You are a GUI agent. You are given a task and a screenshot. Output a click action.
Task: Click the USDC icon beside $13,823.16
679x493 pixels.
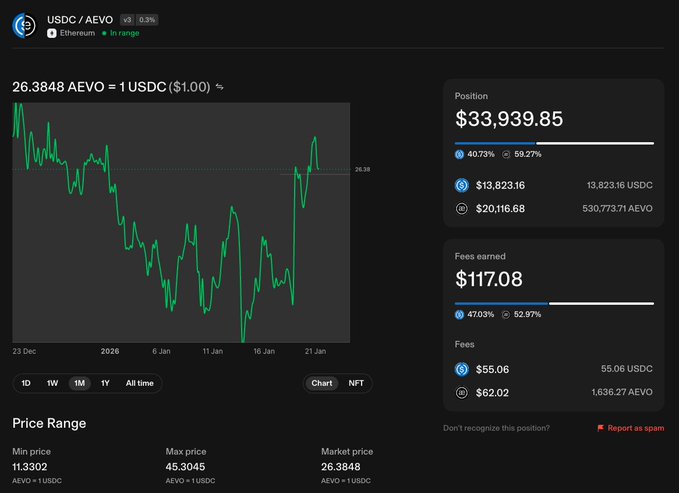click(462, 185)
